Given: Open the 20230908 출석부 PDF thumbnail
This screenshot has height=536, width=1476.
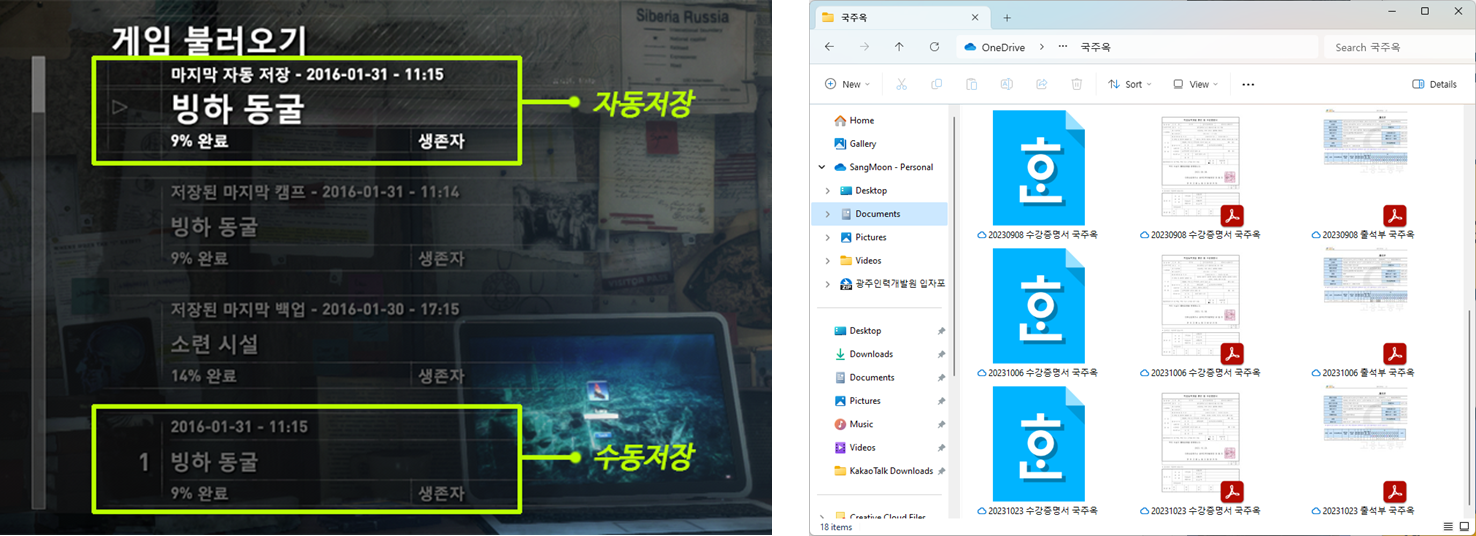Looking at the screenshot, I should (1365, 167).
